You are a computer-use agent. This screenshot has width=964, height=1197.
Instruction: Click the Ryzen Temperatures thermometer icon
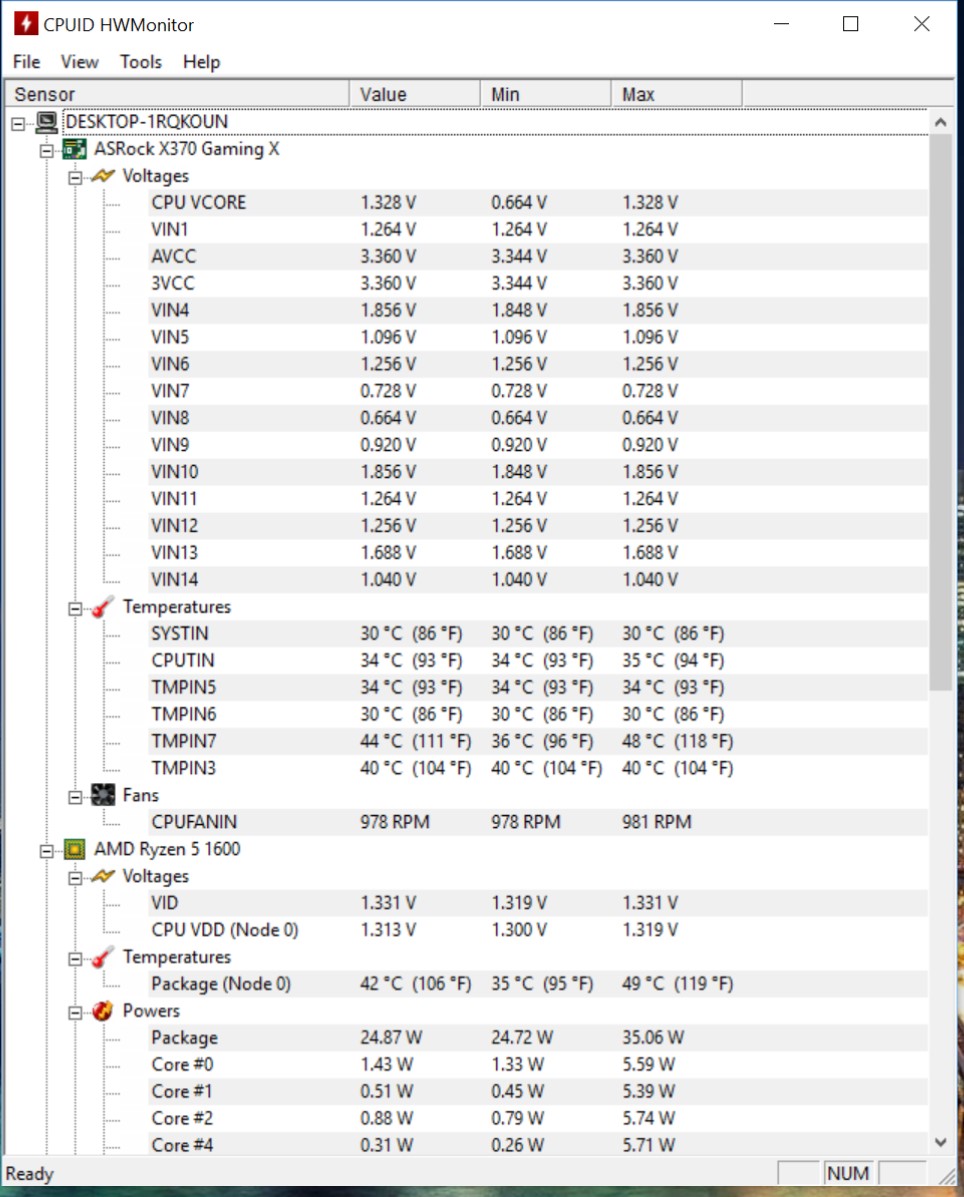pyautogui.click(x=103, y=957)
